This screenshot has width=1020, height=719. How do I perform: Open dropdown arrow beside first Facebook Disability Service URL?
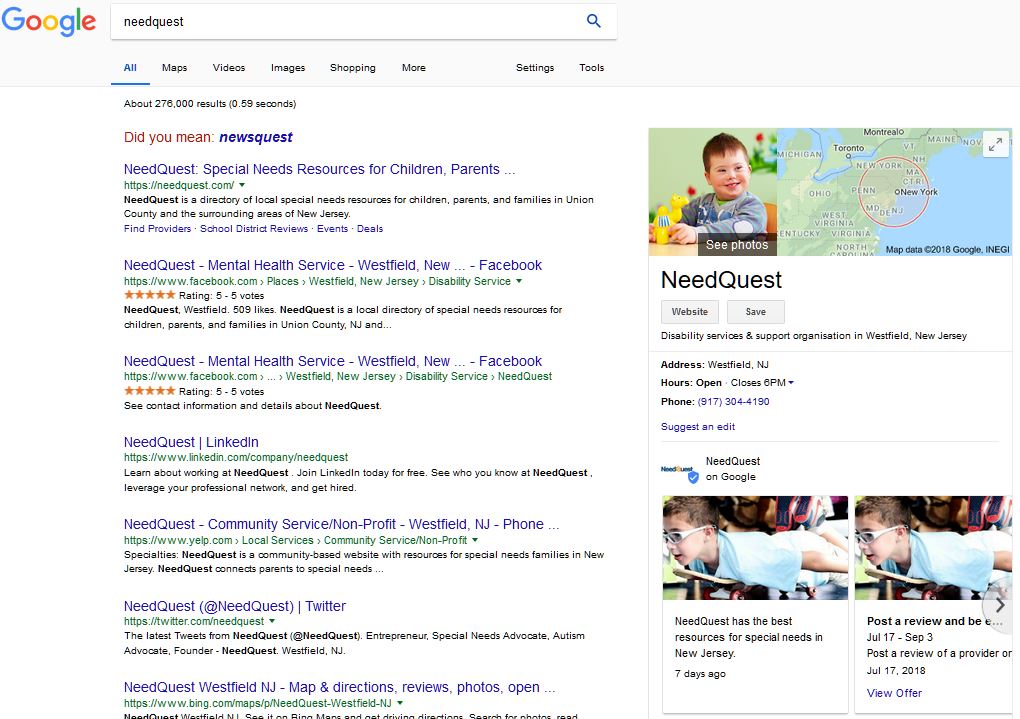click(518, 281)
